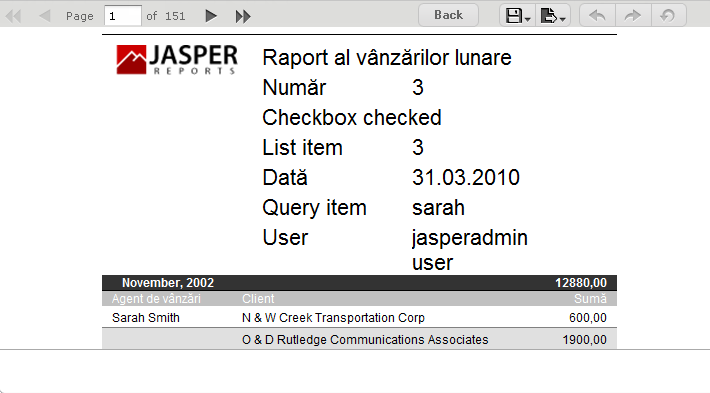Go to the previous page
Screen dimensions: 710x393
pos(44,16)
